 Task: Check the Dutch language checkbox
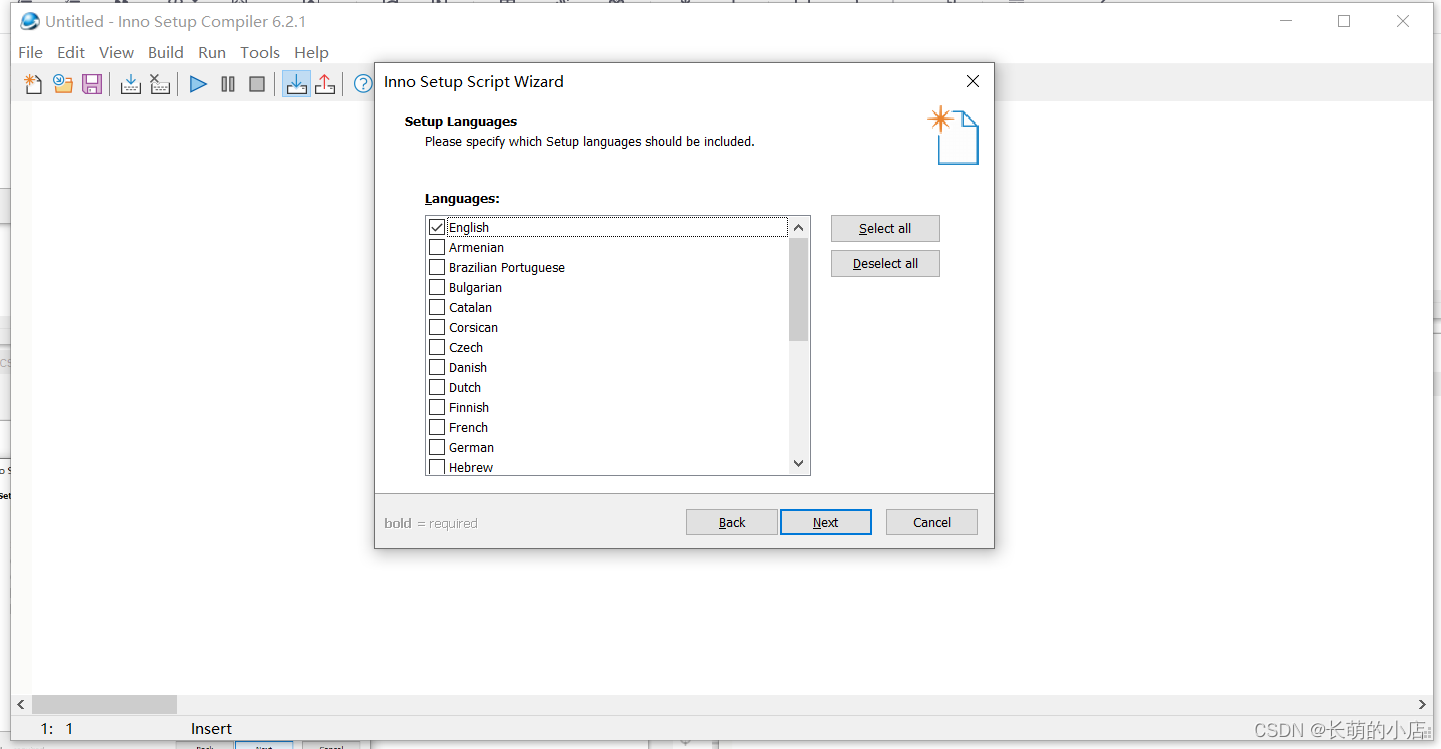(437, 387)
